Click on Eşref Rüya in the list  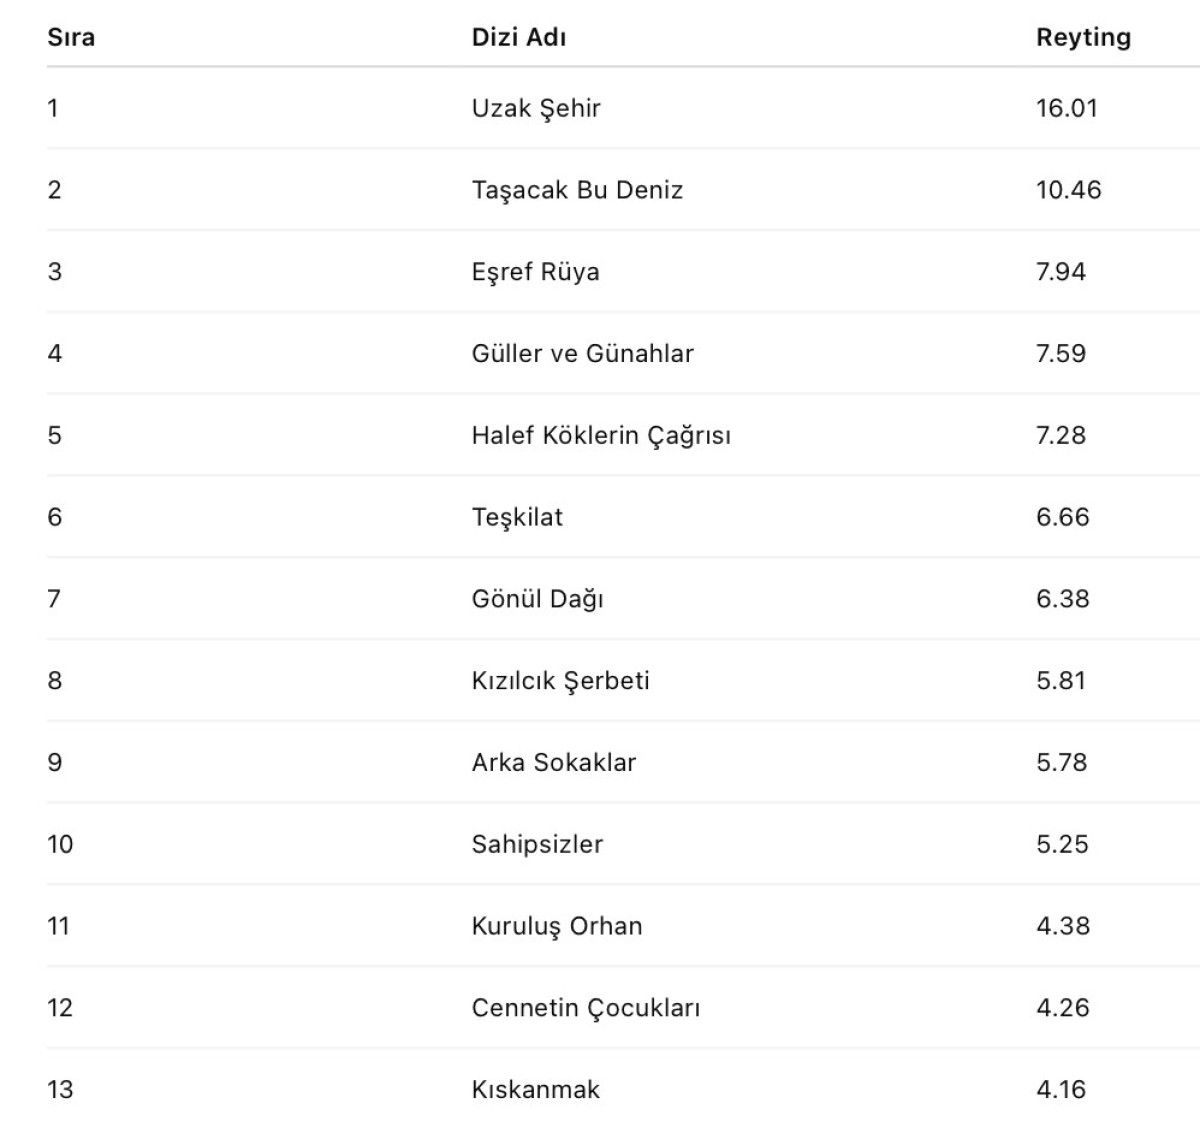point(535,272)
